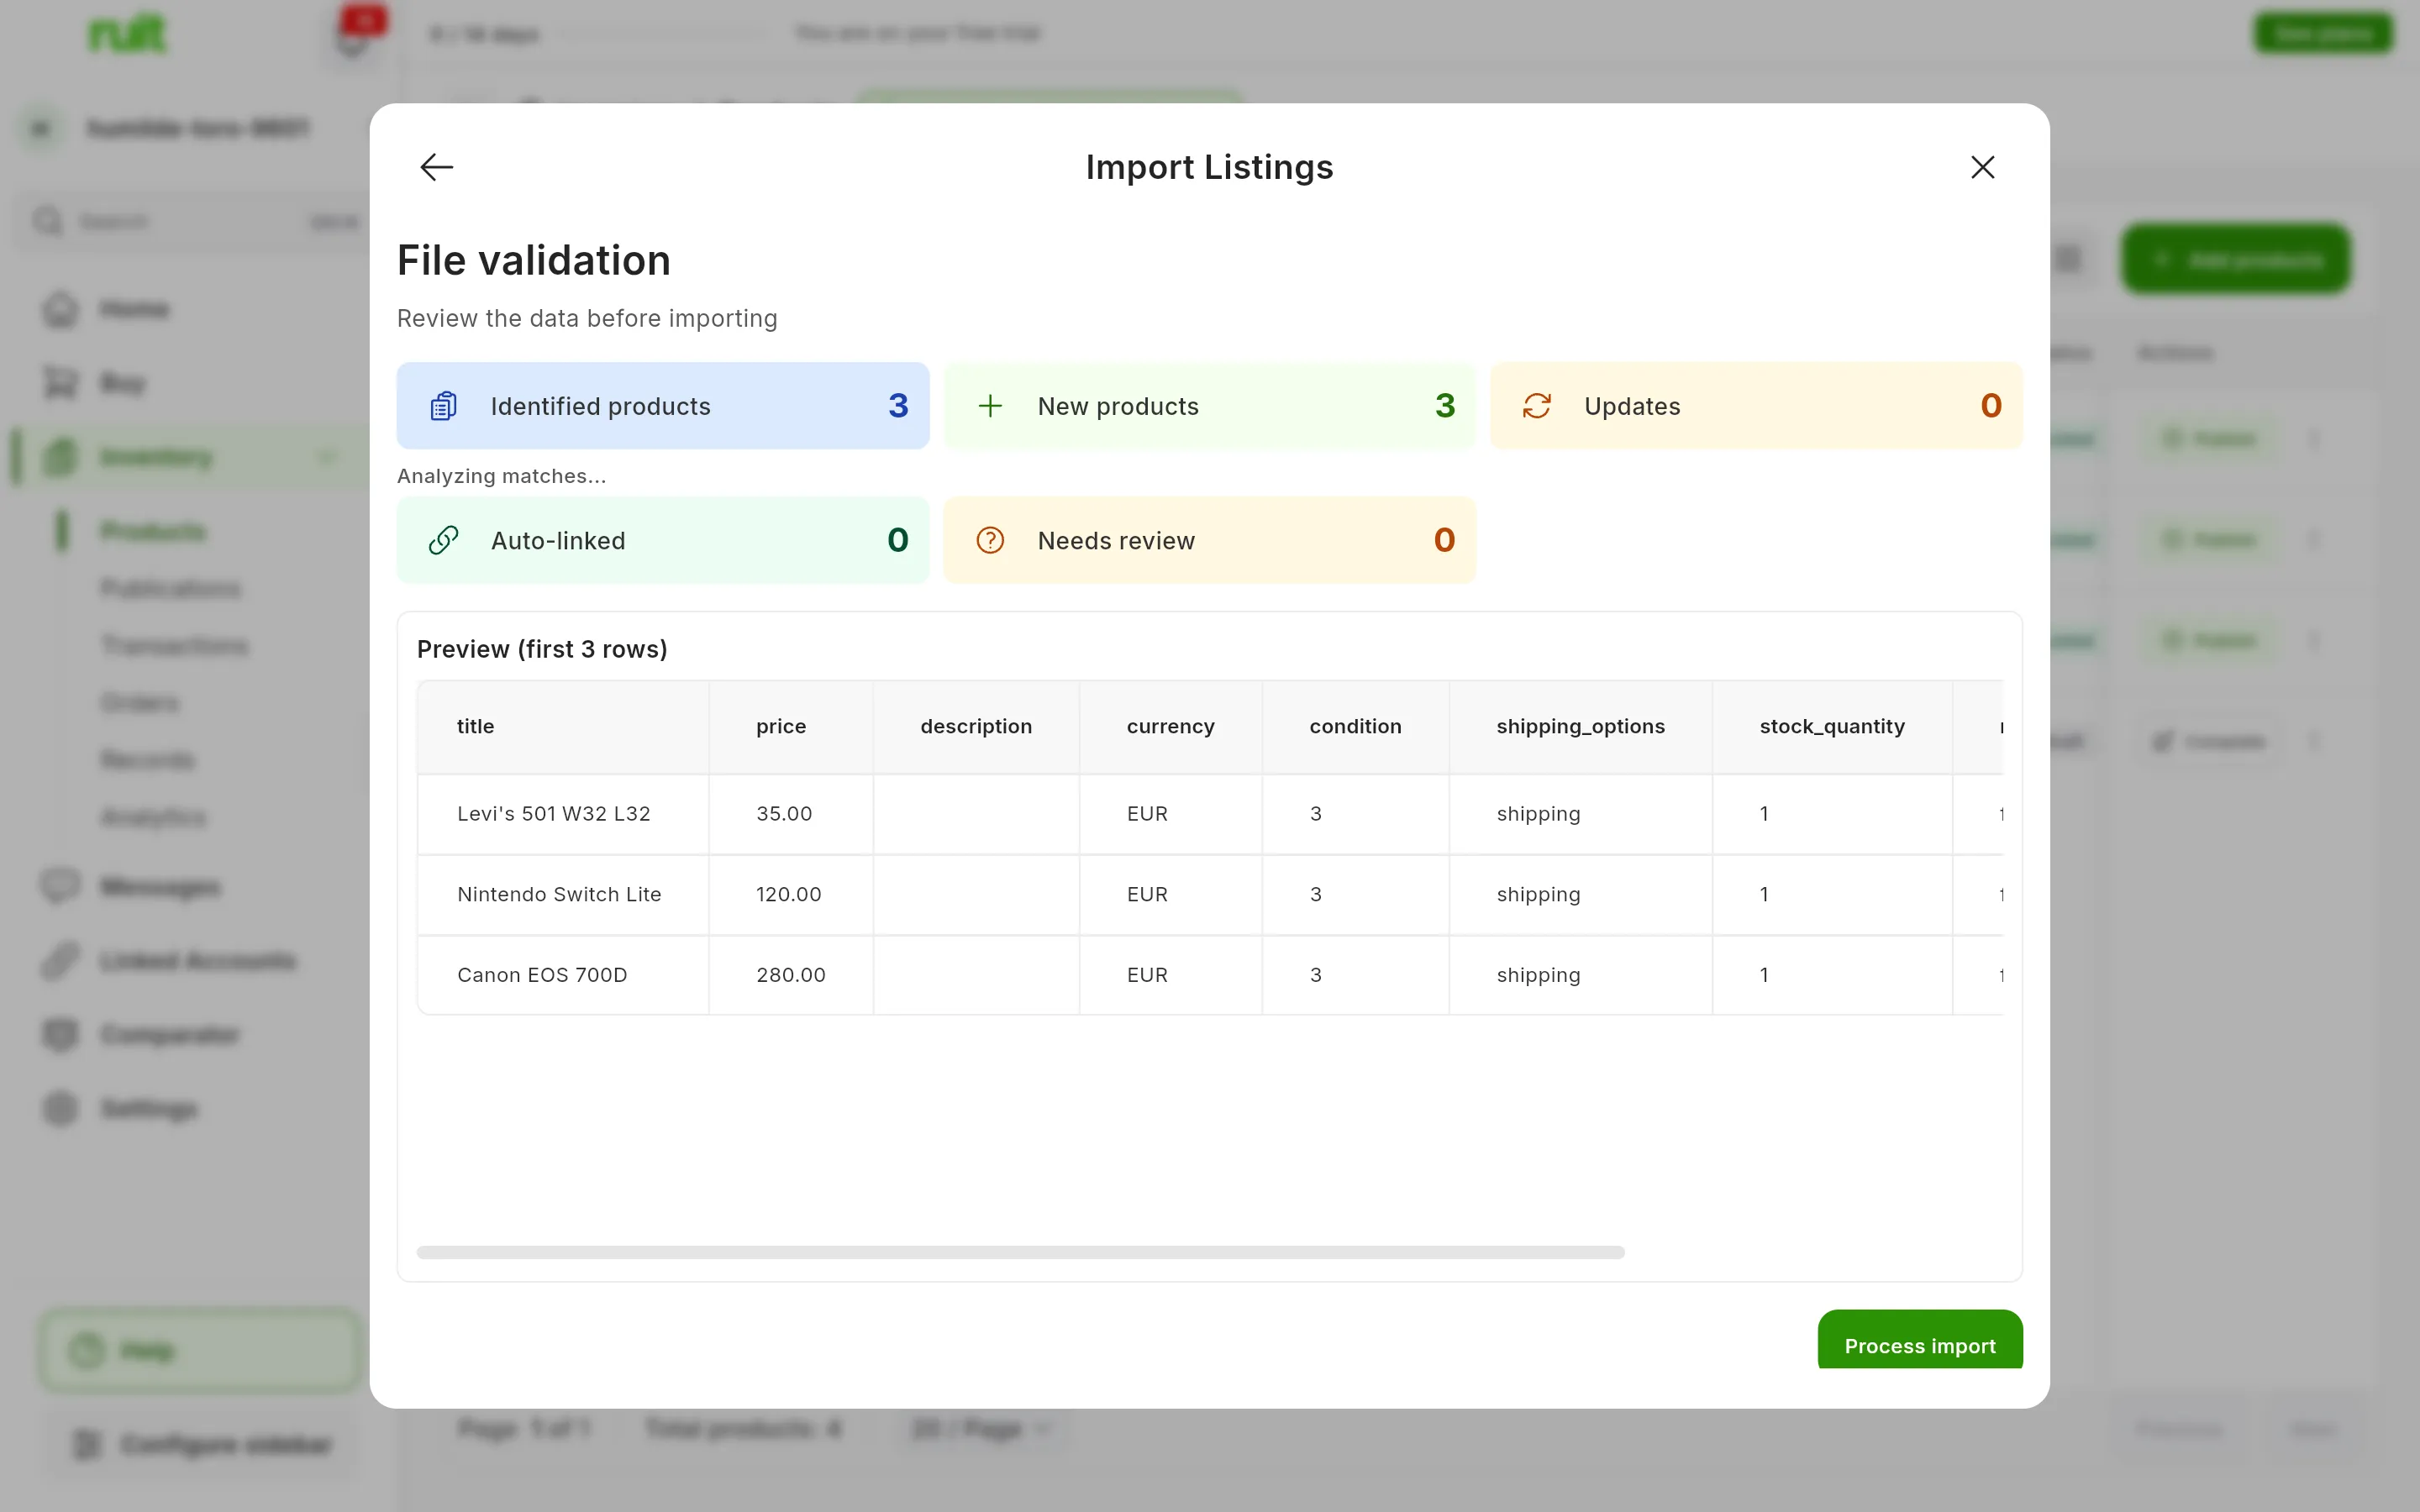2420x1512 pixels.
Task: Select the Identified products card
Action: pyautogui.click(x=663, y=406)
